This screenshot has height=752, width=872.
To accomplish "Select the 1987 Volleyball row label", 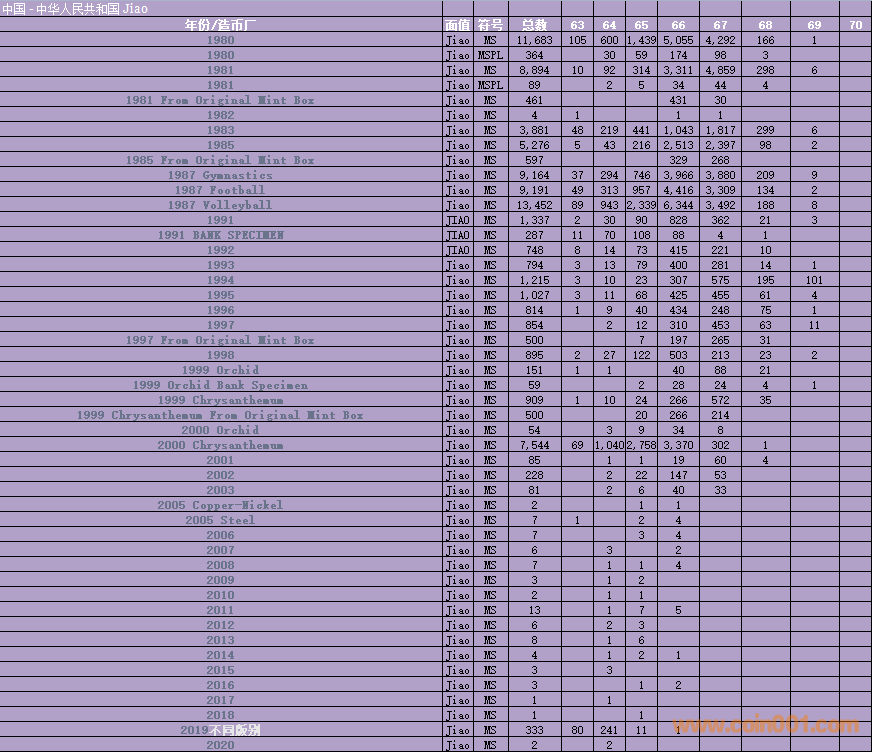I will pyautogui.click(x=220, y=205).
